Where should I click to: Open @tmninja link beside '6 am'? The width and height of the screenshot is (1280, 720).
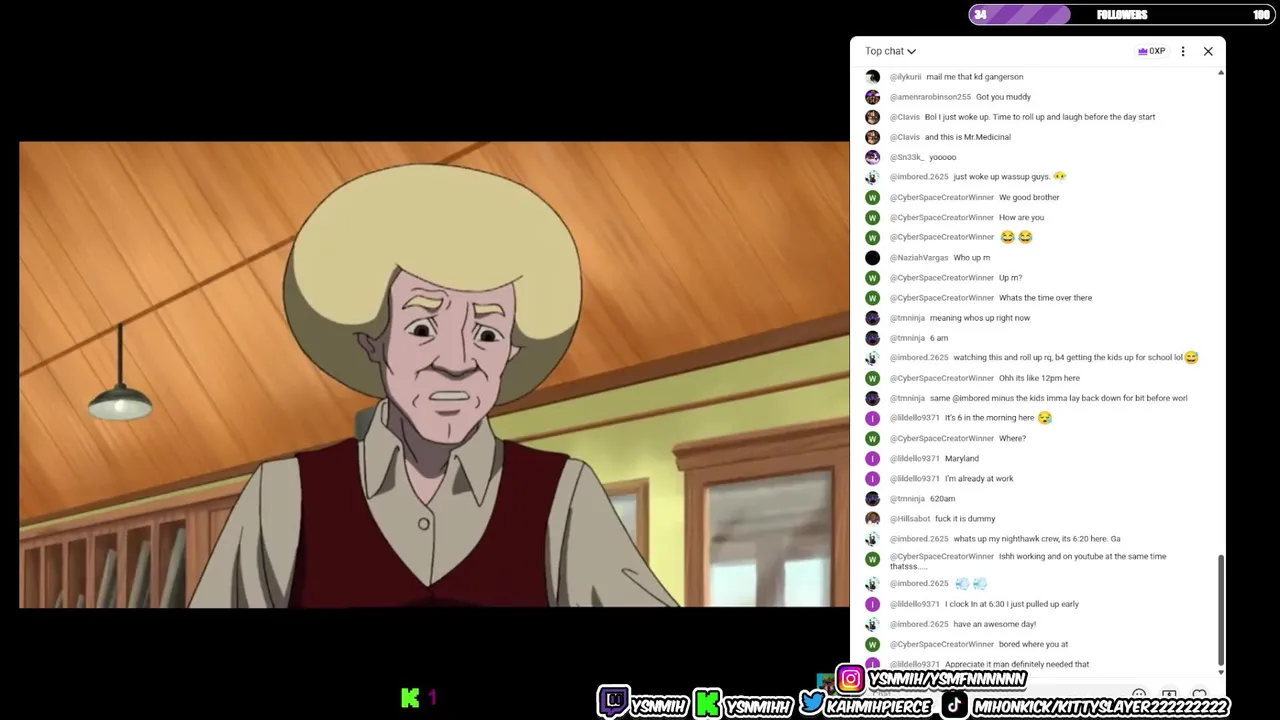[907, 338]
